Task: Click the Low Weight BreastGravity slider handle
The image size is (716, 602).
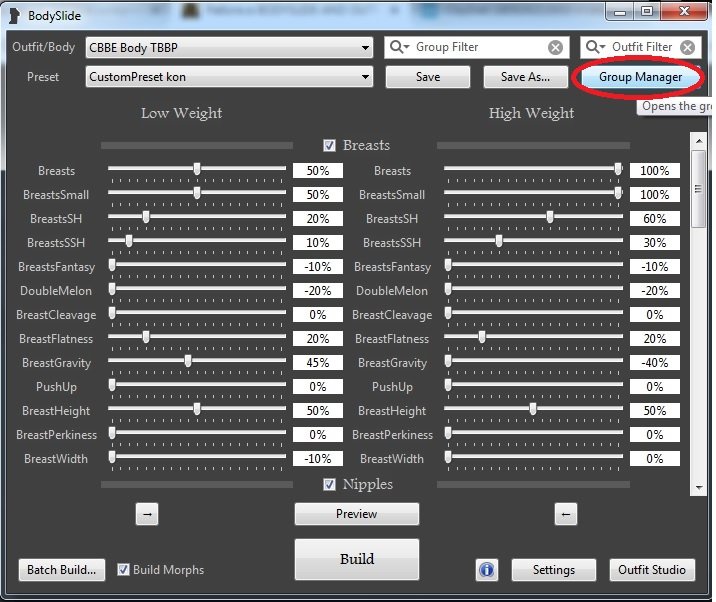Action: coord(188,362)
